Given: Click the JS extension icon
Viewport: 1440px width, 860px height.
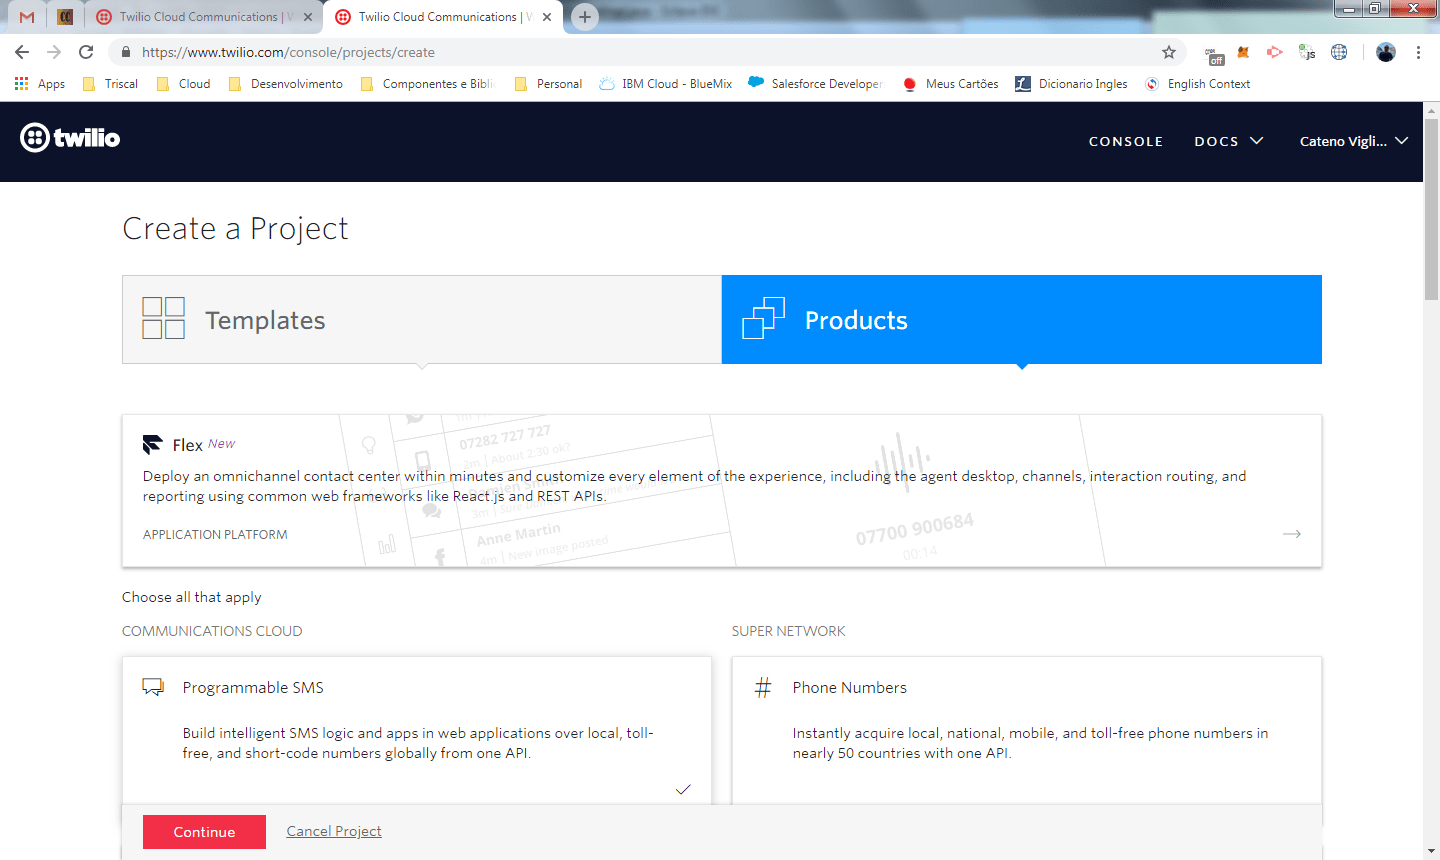Looking at the screenshot, I should [x=1307, y=52].
